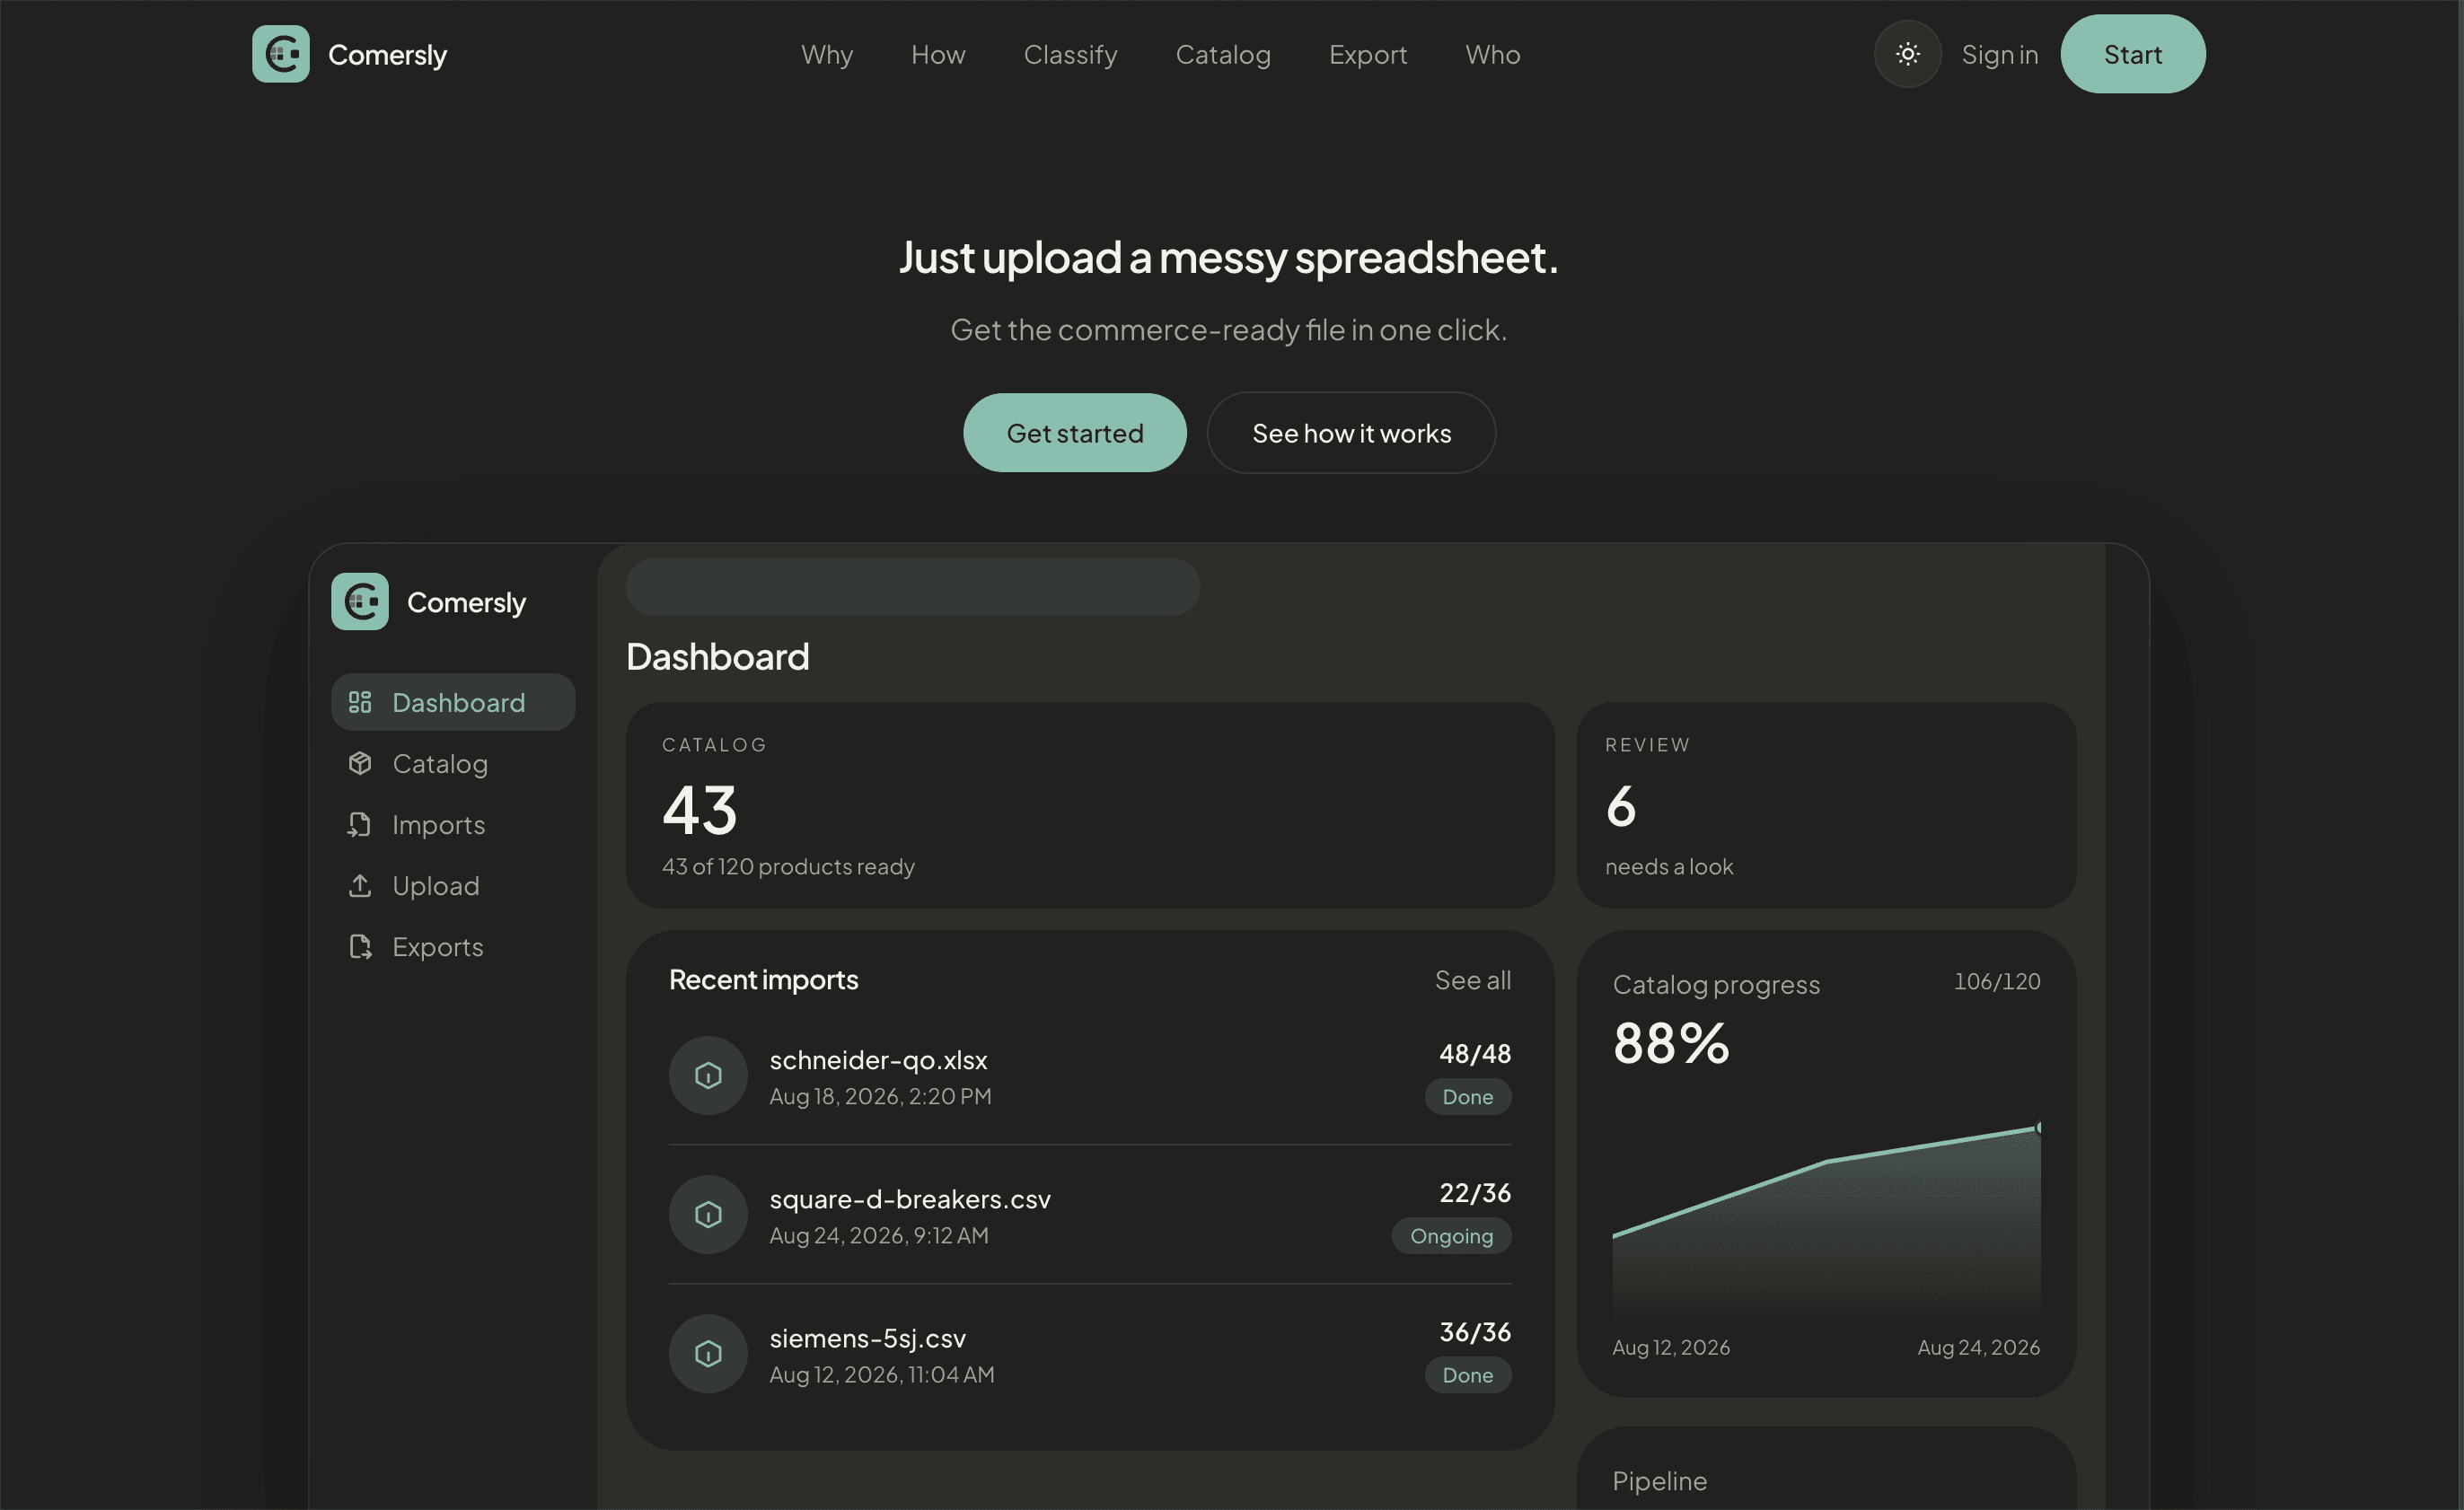This screenshot has height=1510, width=2464.
Task: Open the Classify nav item
Action: pyautogui.click(x=1070, y=54)
